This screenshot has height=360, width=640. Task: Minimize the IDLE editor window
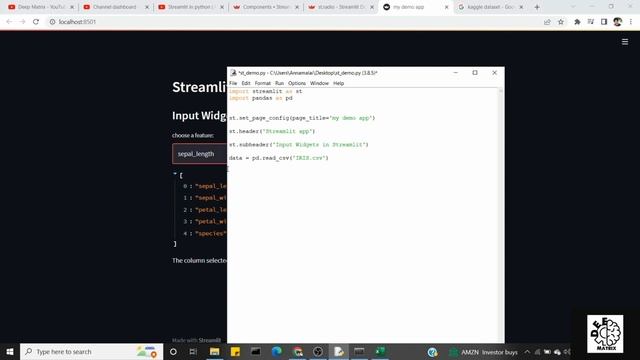coord(456,73)
